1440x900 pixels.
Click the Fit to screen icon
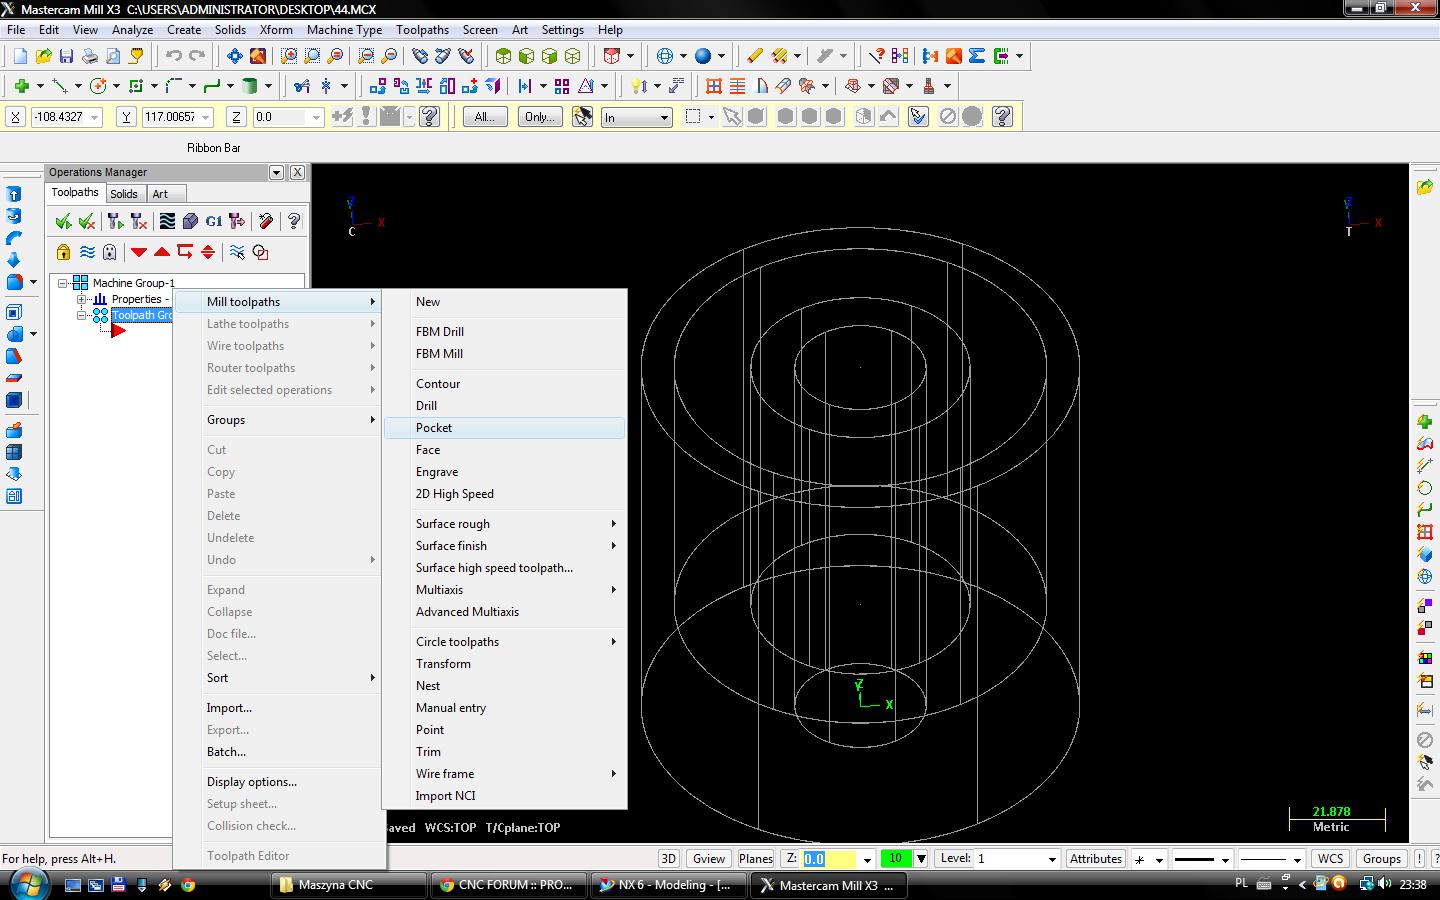point(235,56)
